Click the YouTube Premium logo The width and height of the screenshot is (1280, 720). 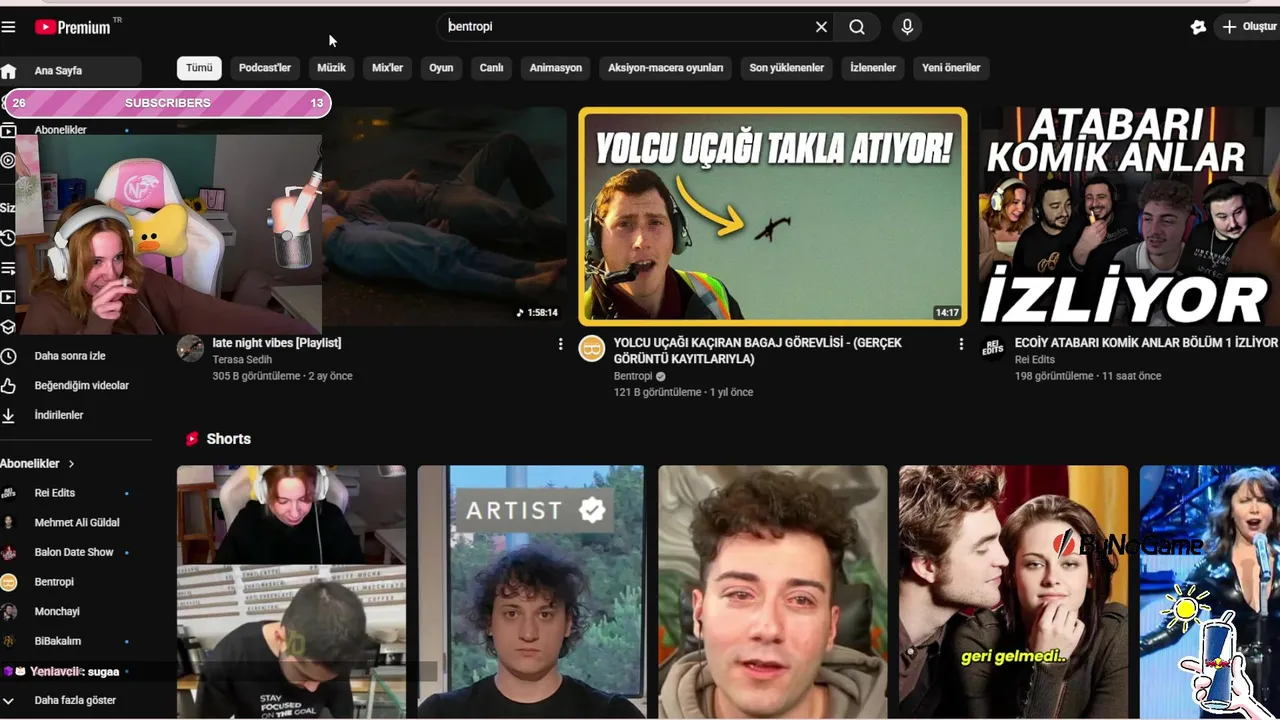[x=77, y=27]
